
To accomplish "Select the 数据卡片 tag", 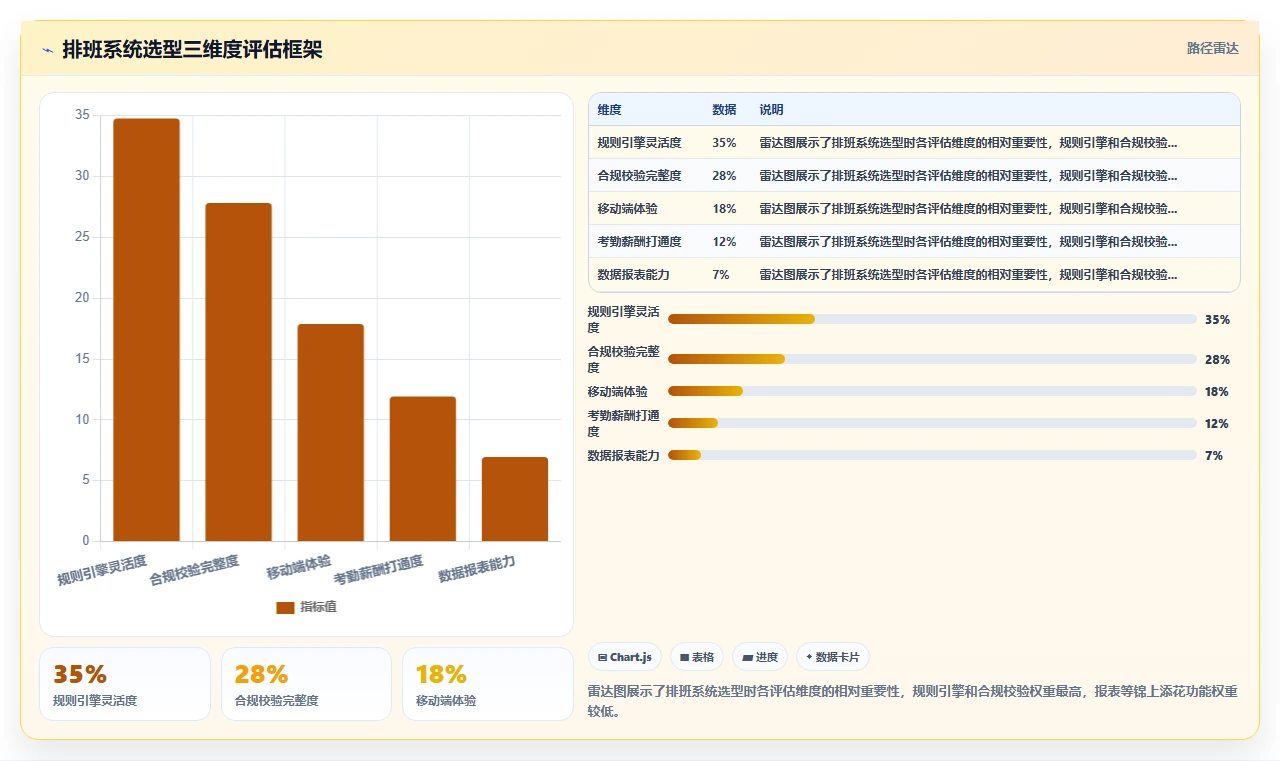I will click(x=833, y=657).
